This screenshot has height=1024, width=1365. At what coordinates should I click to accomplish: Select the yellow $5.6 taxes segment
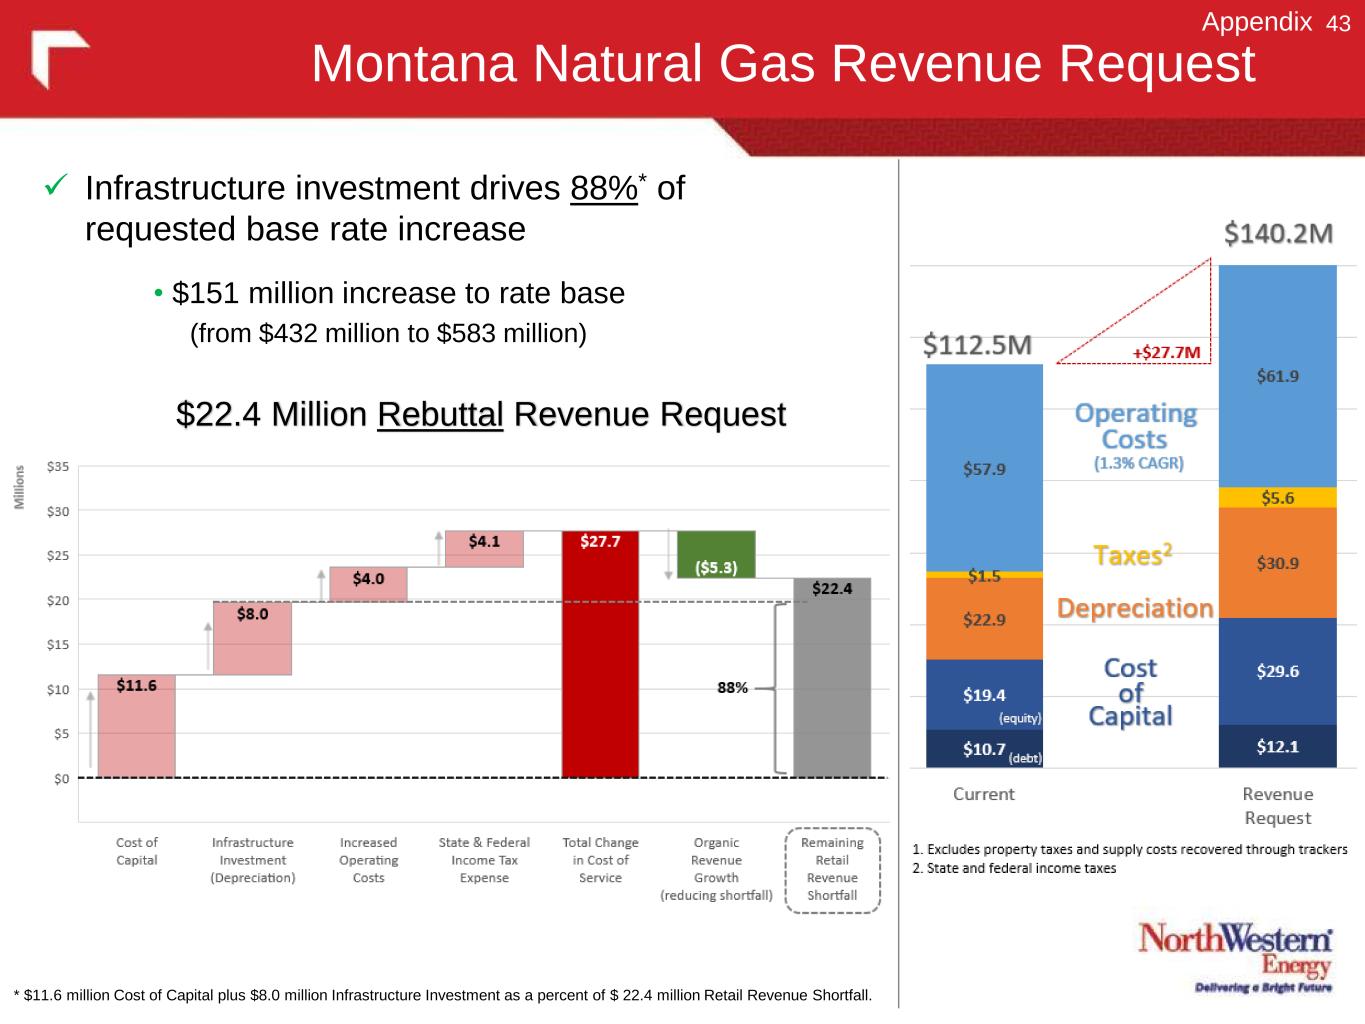point(1277,498)
